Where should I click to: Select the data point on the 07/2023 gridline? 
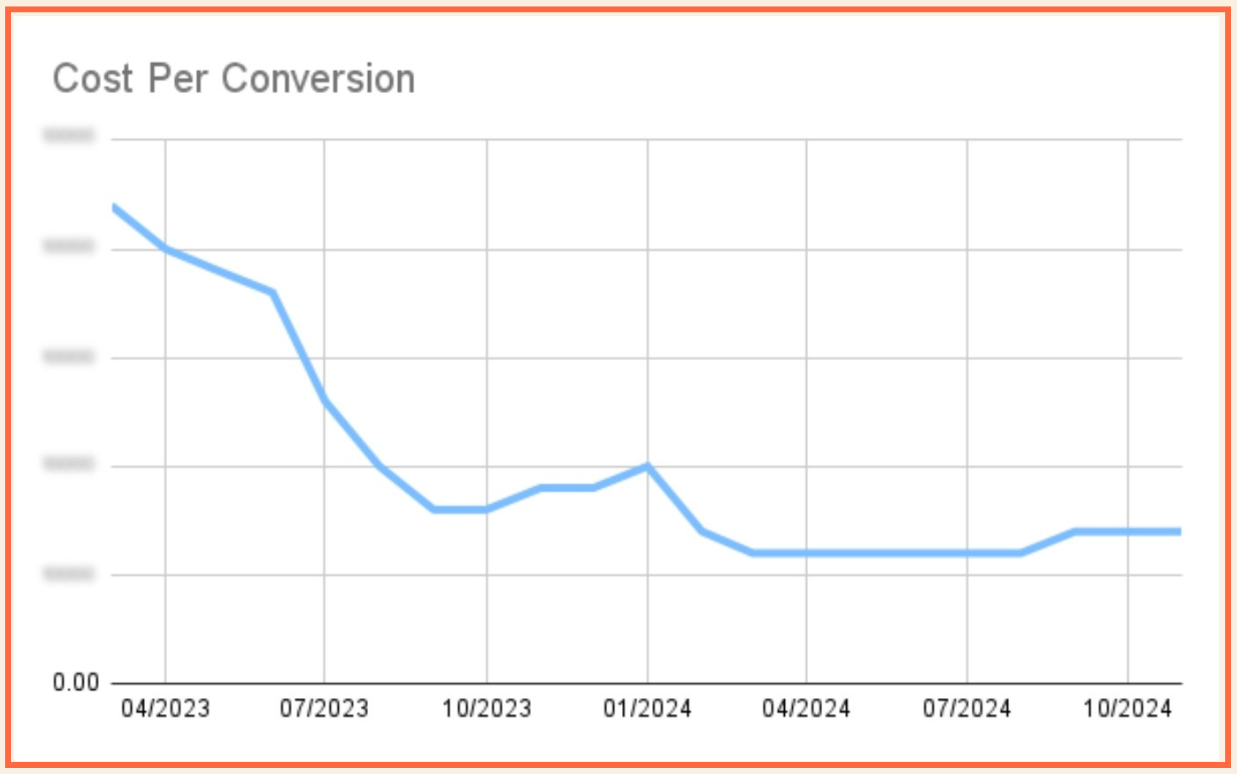pyautogui.click(x=325, y=400)
